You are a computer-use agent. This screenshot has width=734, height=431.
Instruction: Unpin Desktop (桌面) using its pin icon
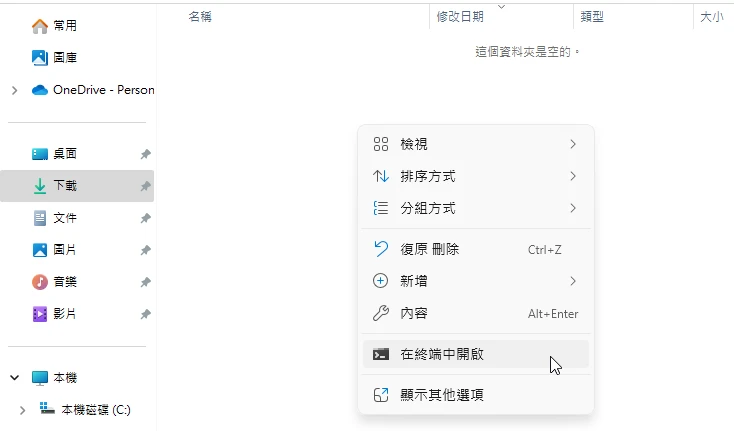tap(145, 154)
